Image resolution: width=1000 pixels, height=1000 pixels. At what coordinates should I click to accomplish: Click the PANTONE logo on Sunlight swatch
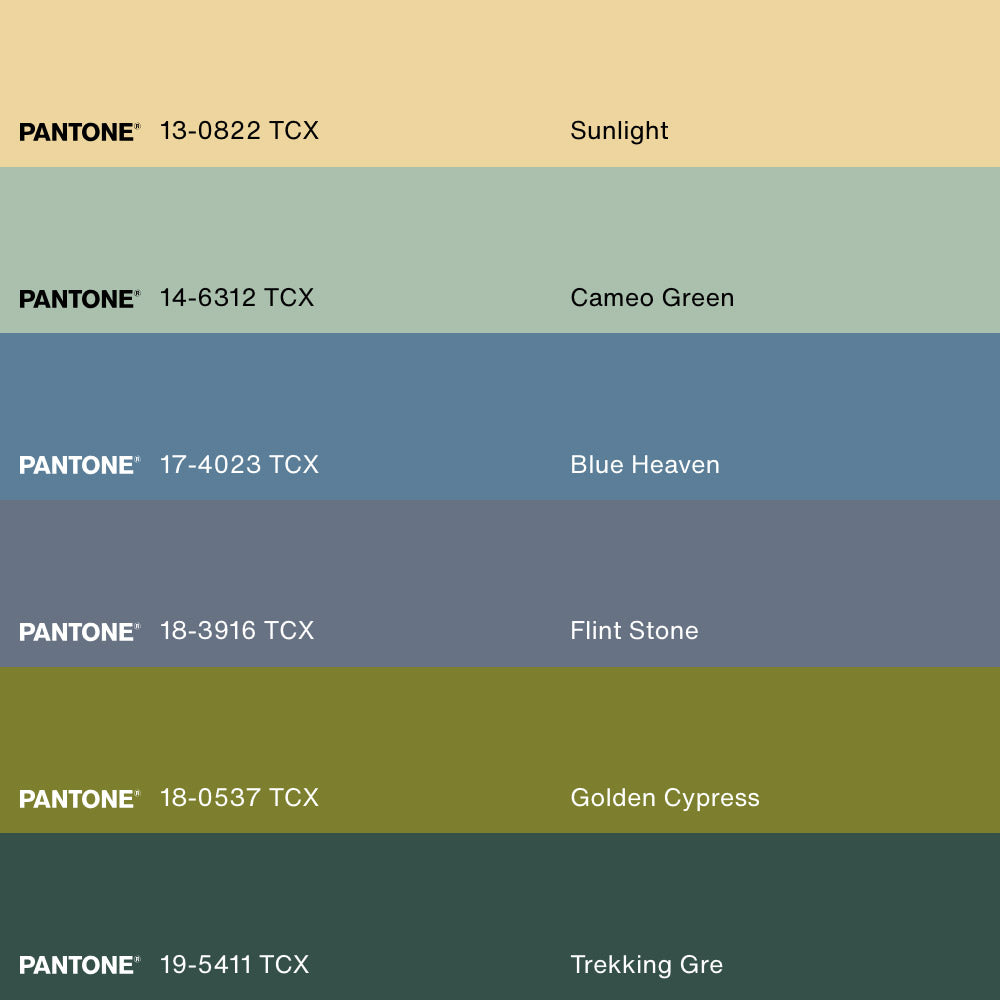click(x=79, y=132)
